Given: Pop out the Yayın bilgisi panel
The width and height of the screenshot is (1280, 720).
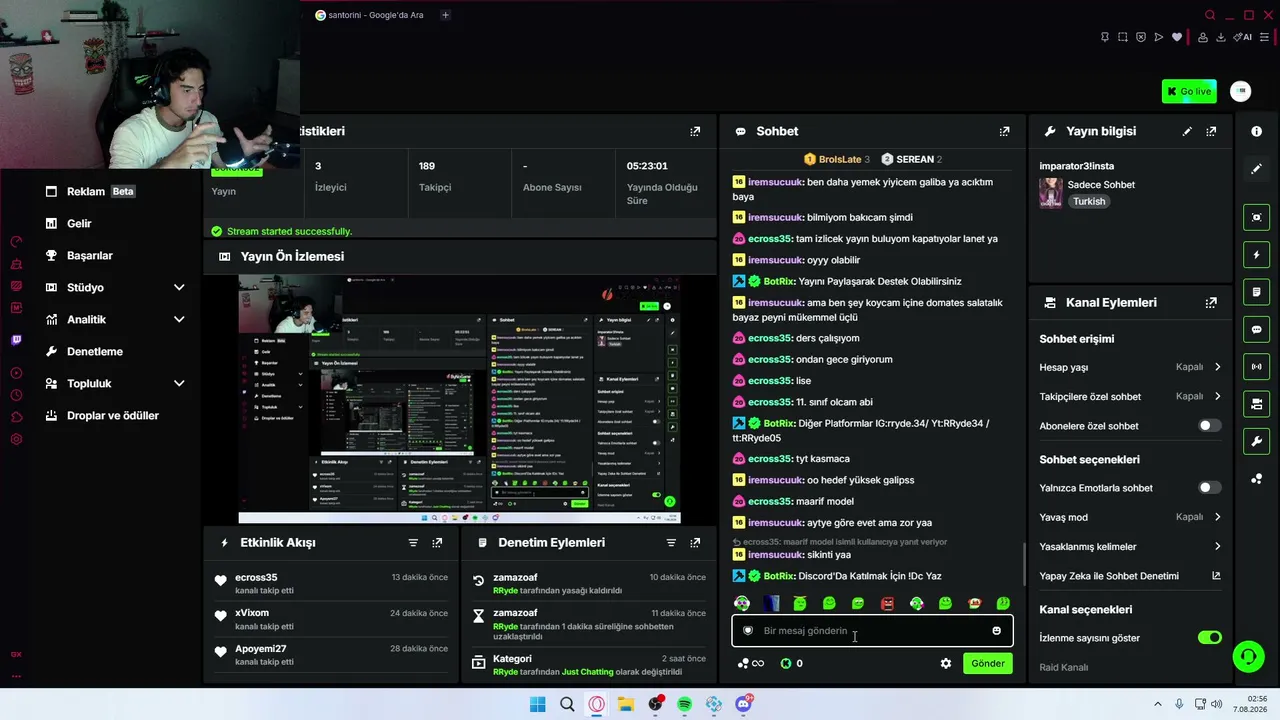Looking at the screenshot, I should 1211,131.
